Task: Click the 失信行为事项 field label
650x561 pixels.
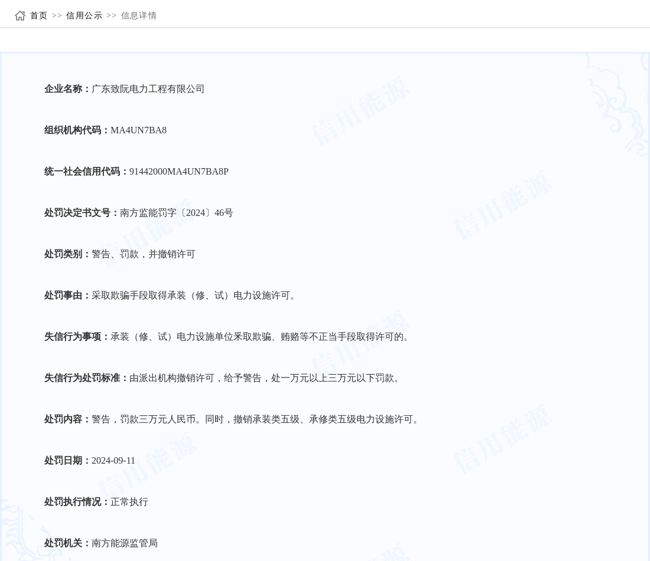Action: [76, 337]
